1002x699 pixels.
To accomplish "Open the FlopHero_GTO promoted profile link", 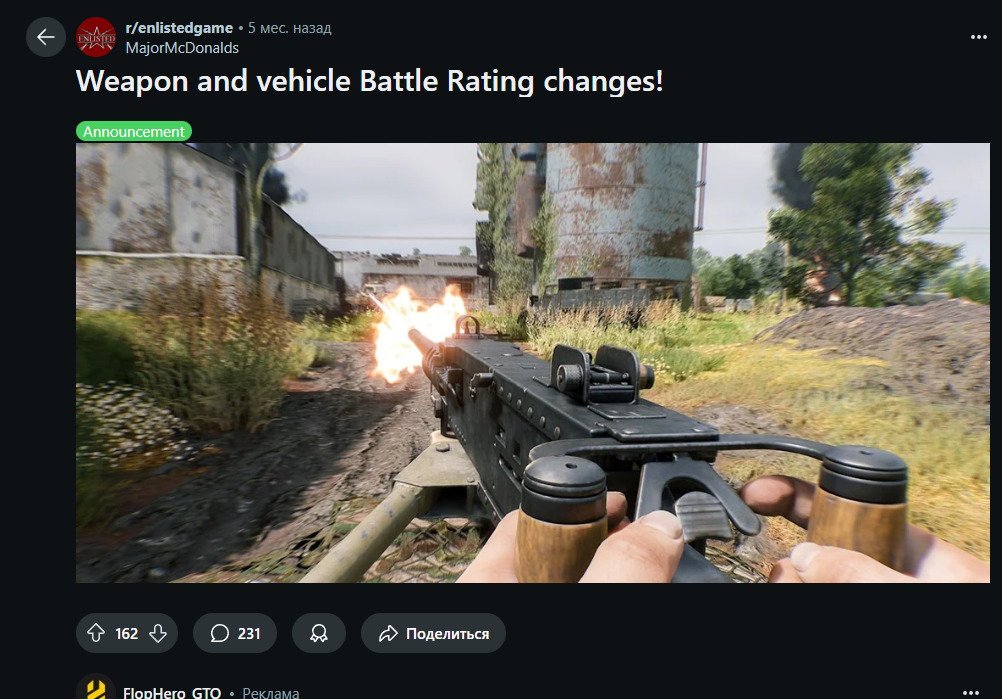I will click(172, 693).
